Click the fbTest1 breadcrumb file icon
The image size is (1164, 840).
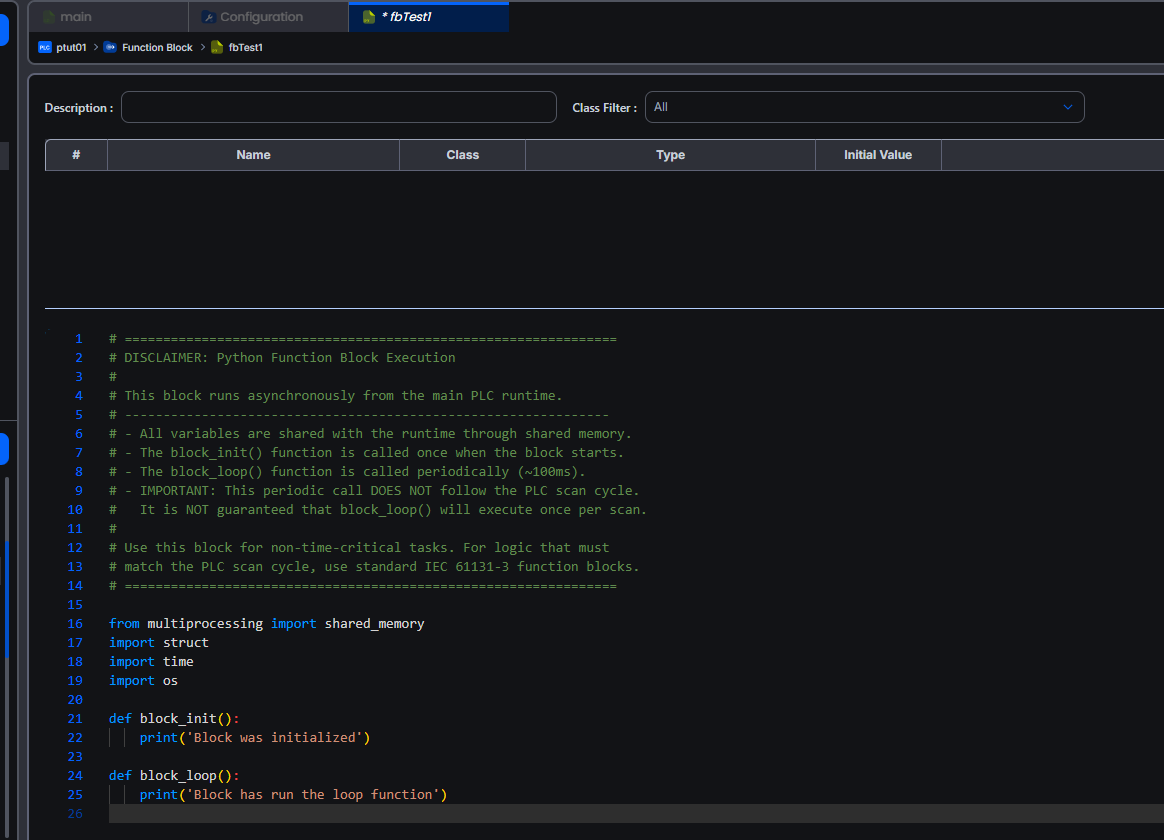click(217, 47)
